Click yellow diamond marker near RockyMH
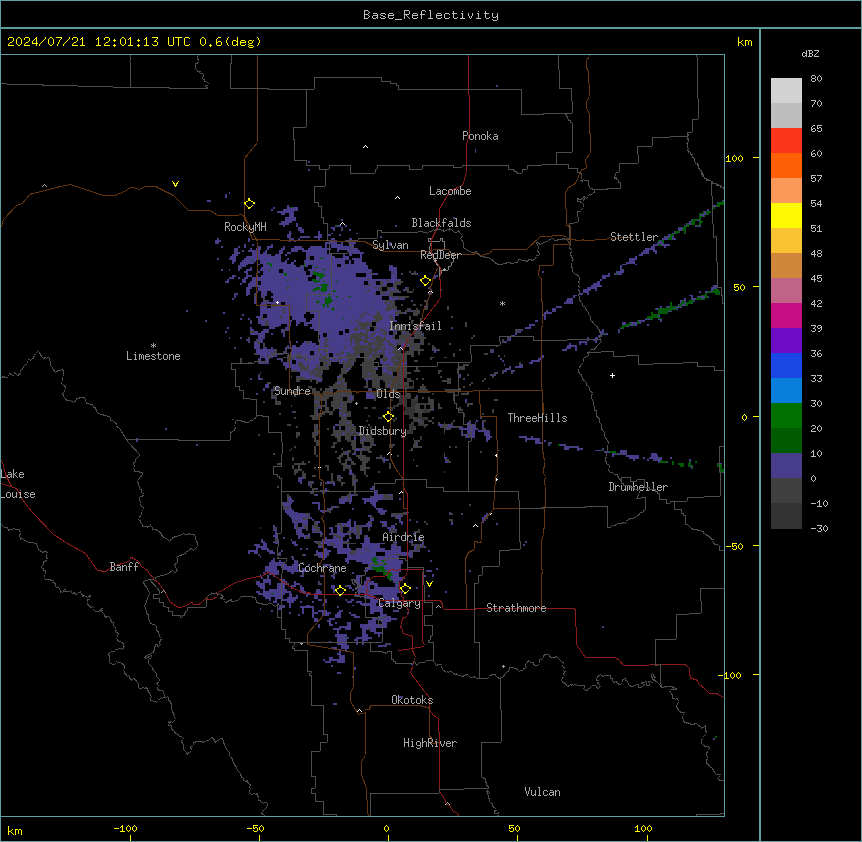 (x=250, y=204)
